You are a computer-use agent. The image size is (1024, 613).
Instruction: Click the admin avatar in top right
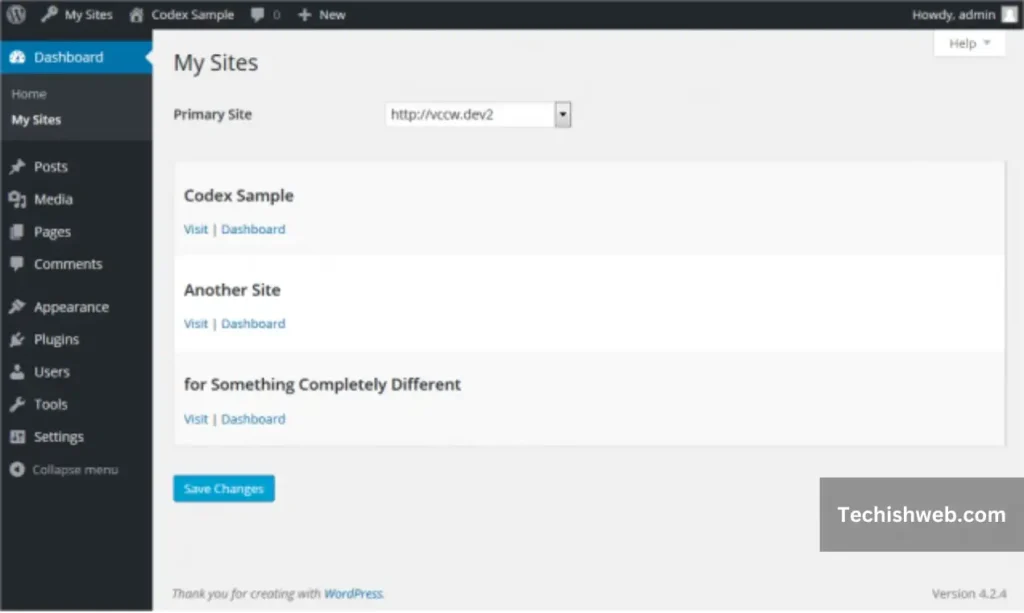1010,14
